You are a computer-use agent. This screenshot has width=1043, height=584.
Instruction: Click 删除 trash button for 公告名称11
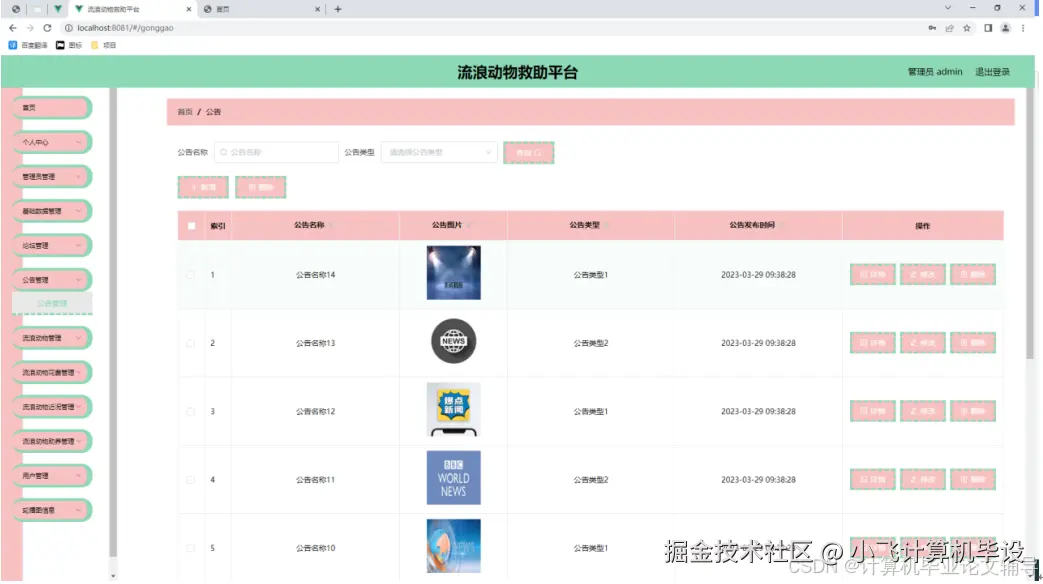[x=972, y=480]
